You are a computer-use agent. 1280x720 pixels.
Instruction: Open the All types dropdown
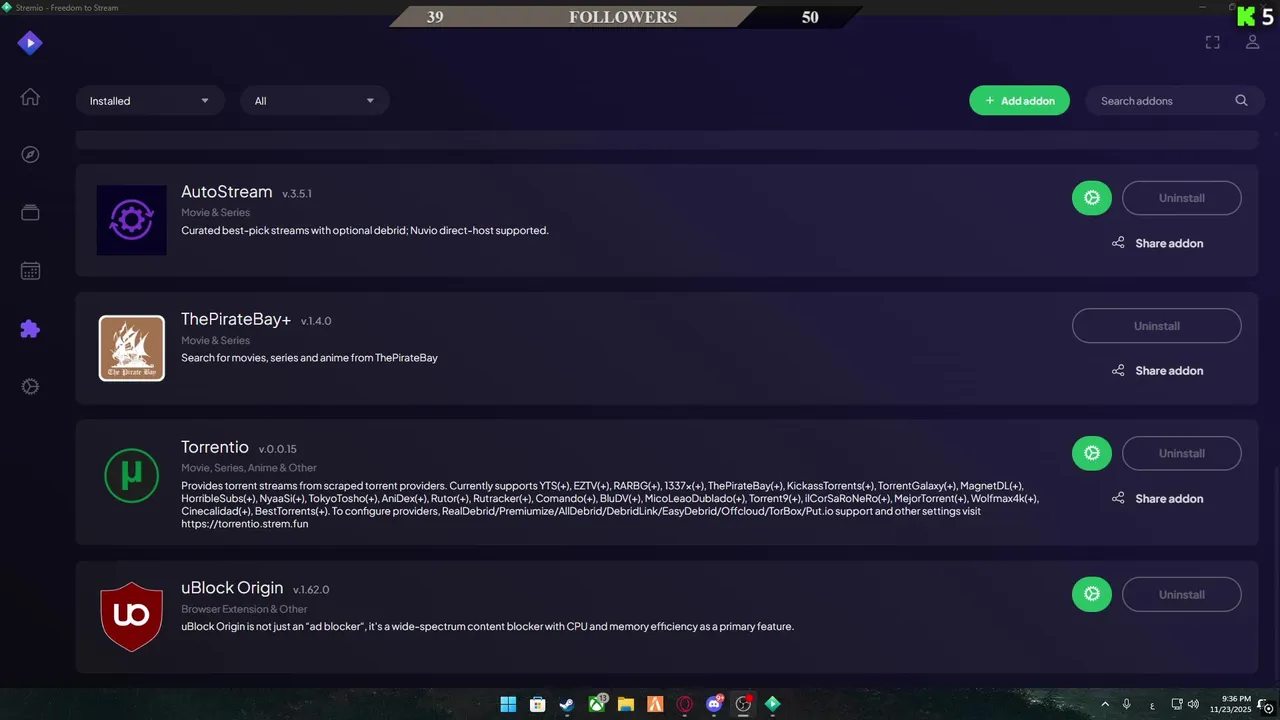click(315, 101)
